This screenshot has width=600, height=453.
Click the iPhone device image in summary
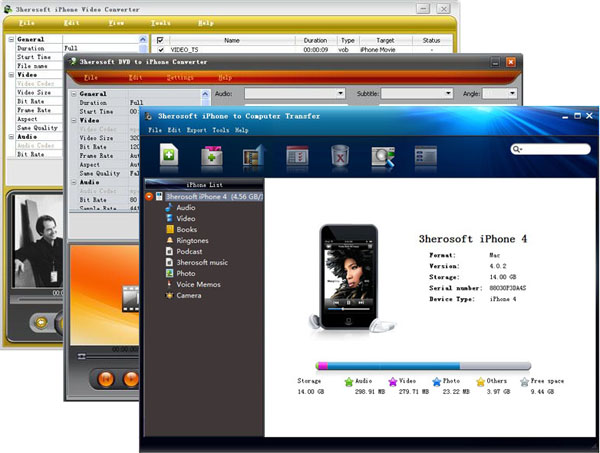tap(349, 278)
